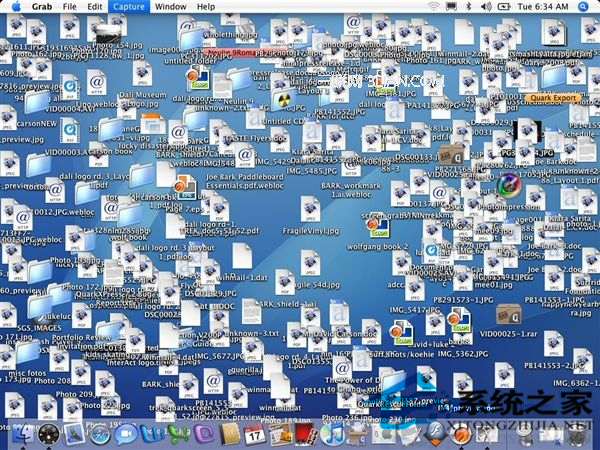Open the Help menu
600x450 pixels.
[205, 7]
